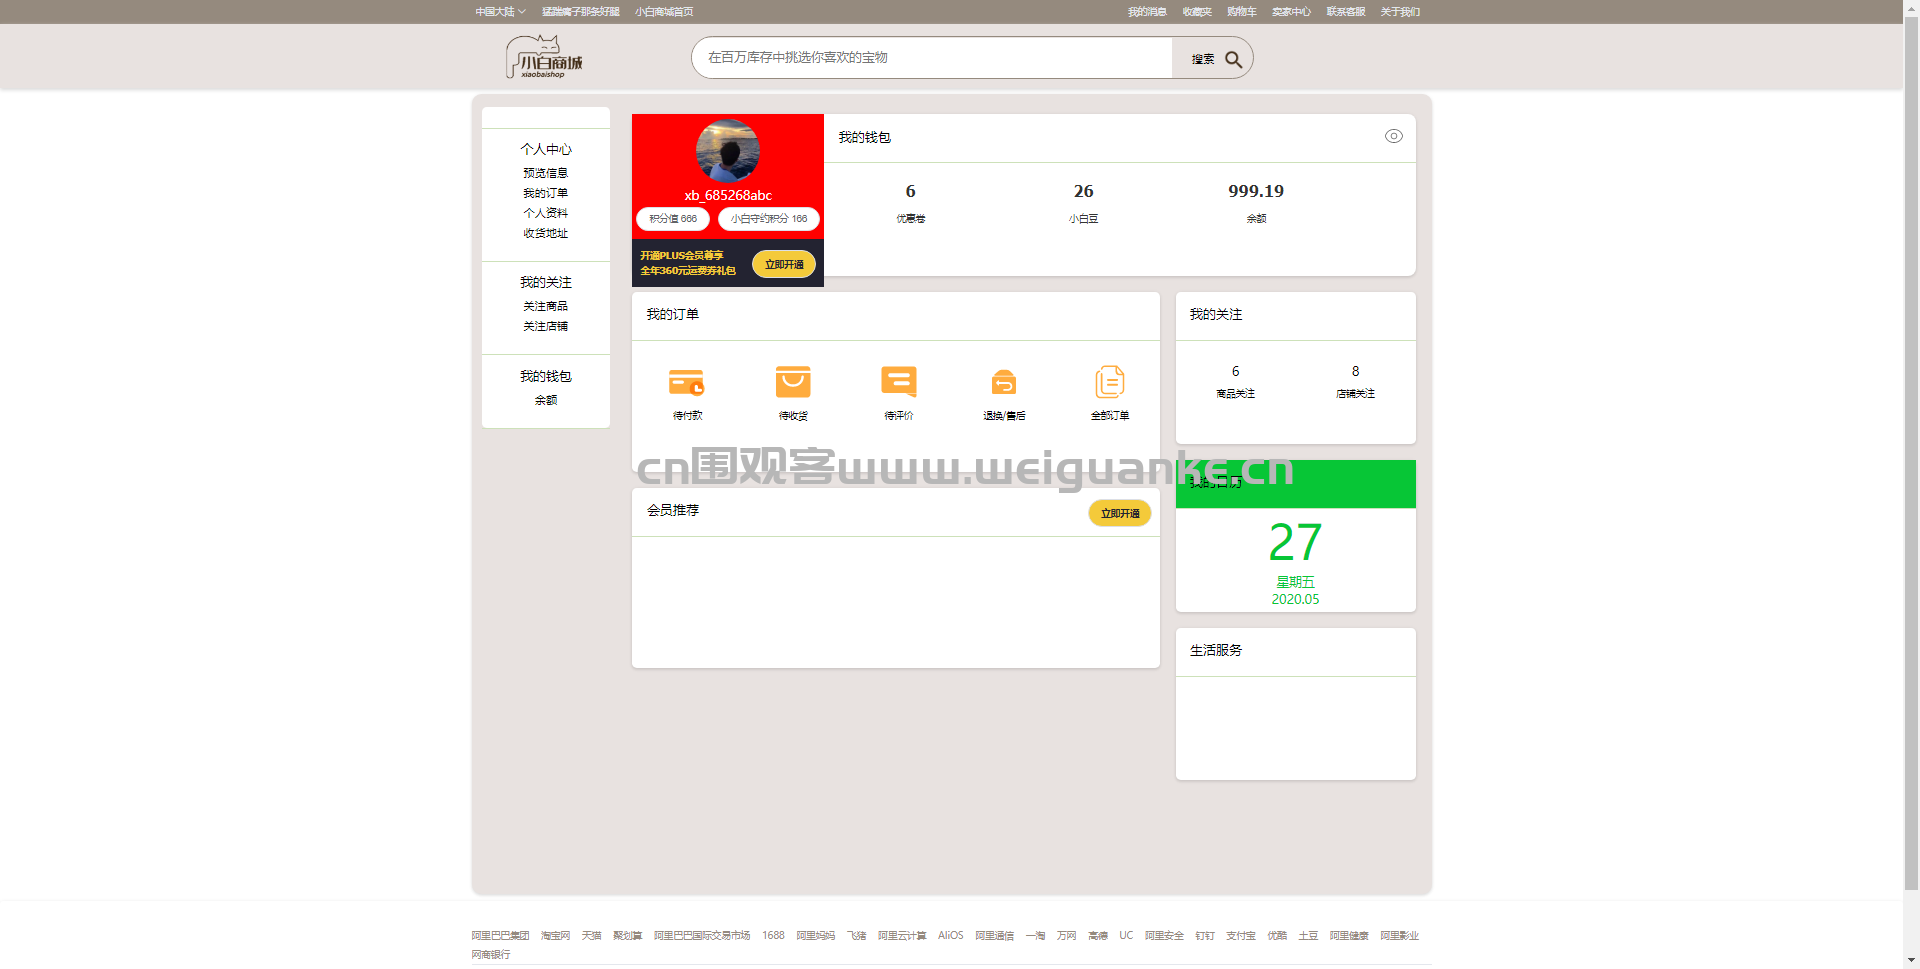Click the 个人中心 sidebar heading
The image size is (1920, 969).
pos(546,149)
